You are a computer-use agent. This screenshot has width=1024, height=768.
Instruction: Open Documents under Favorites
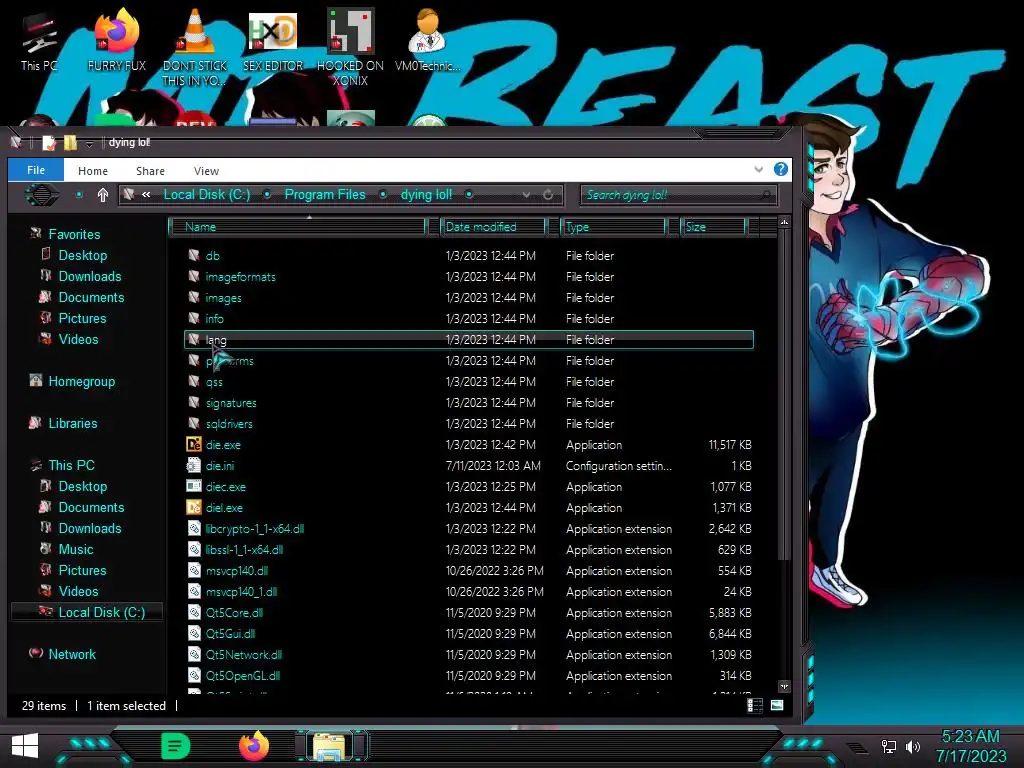click(x=91, y=297)
